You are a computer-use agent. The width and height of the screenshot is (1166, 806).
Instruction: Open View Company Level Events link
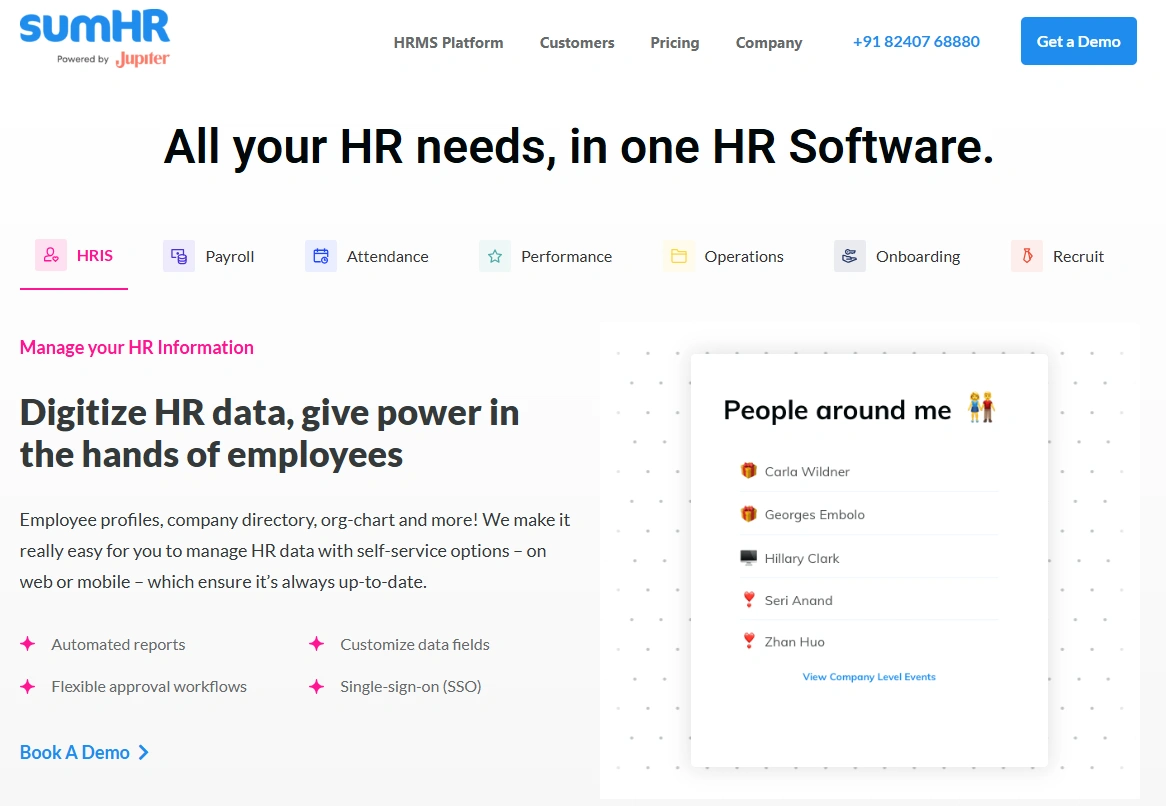(x=869, y=677)
